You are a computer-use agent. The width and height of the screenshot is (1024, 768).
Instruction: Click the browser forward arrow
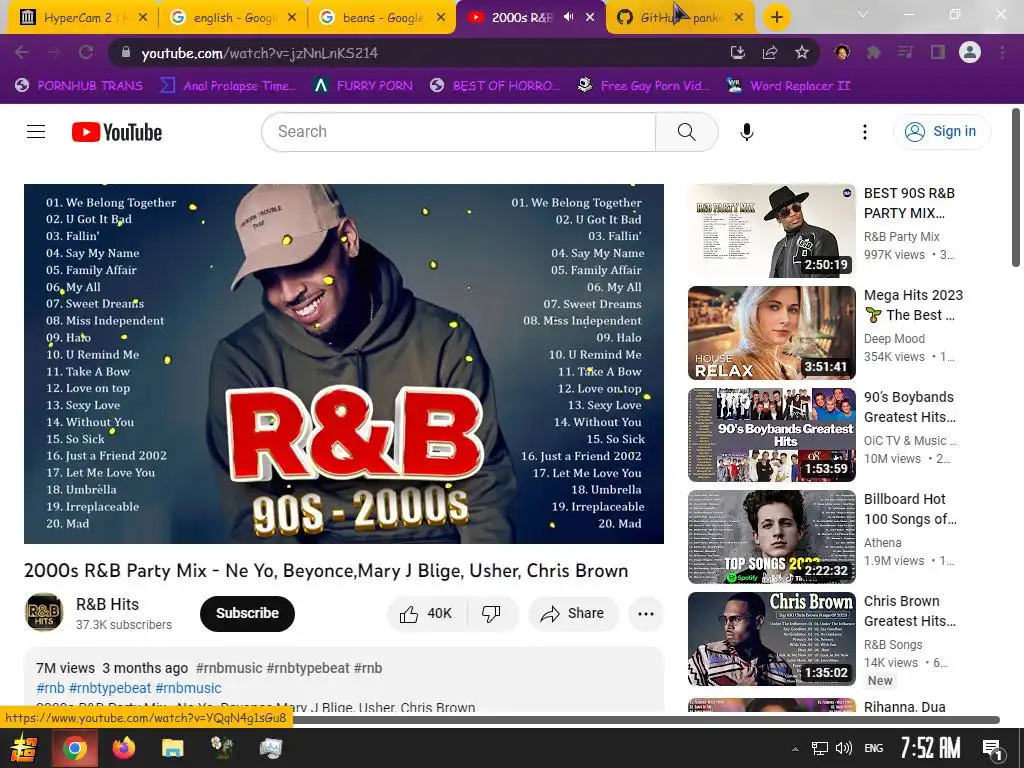pos(54,52)
